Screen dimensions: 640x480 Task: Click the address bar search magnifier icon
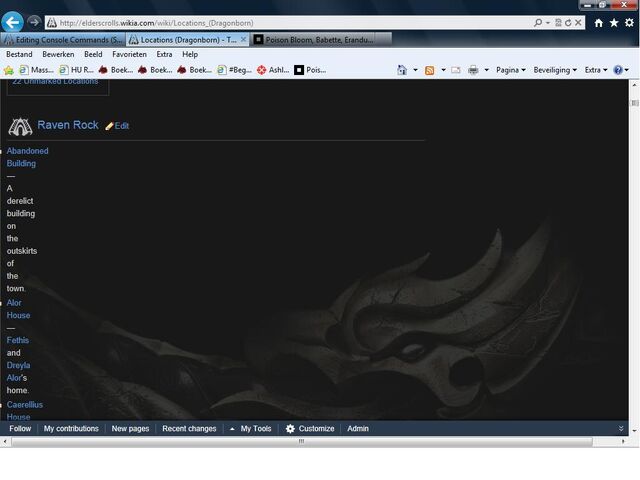[x=538, y=23]
